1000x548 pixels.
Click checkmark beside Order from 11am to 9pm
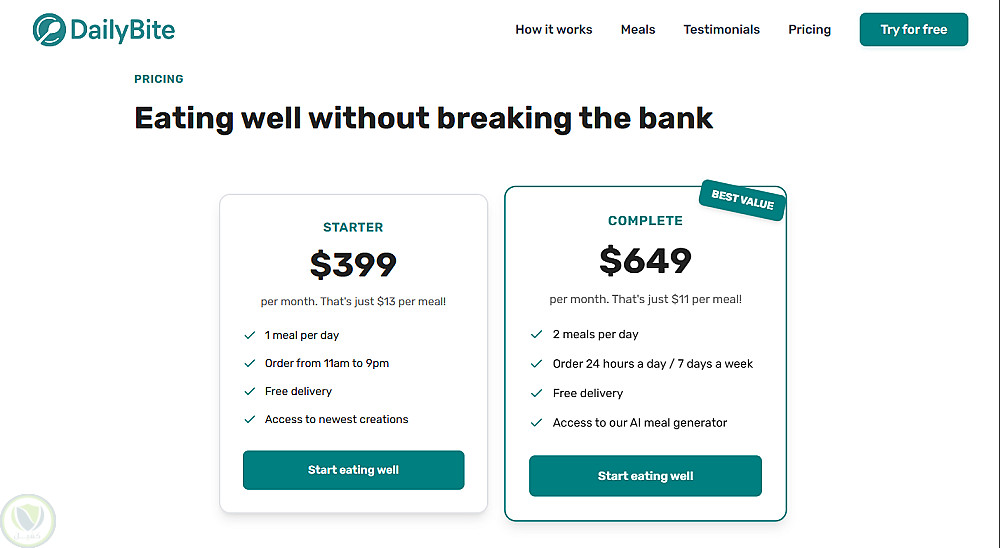(250, 363)
